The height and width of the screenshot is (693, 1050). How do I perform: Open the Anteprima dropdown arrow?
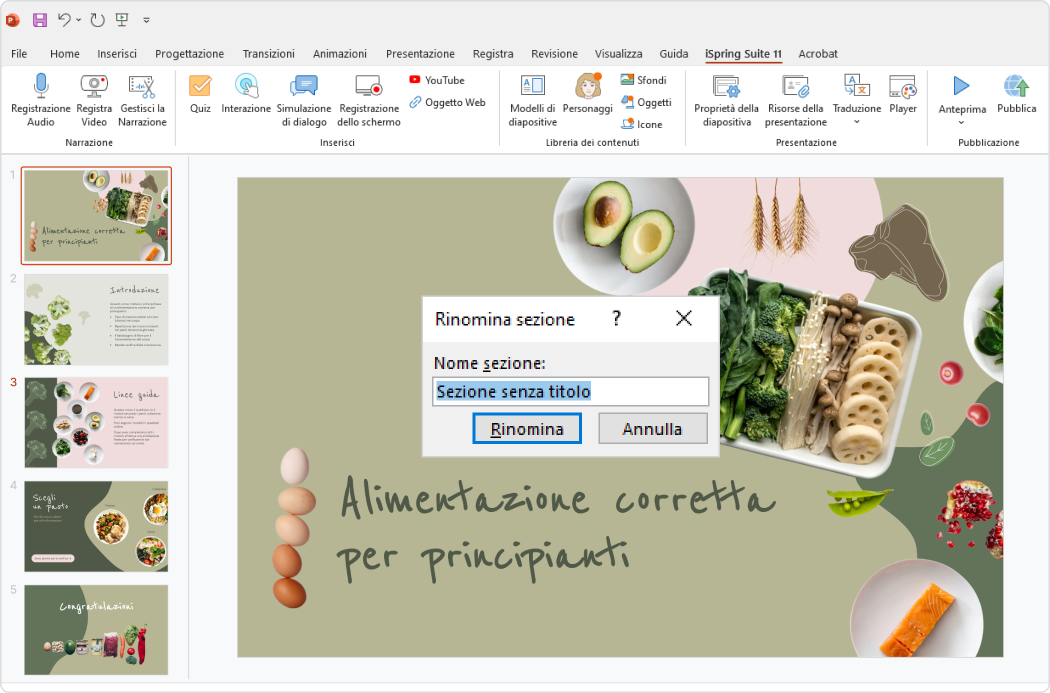(961, 122)
